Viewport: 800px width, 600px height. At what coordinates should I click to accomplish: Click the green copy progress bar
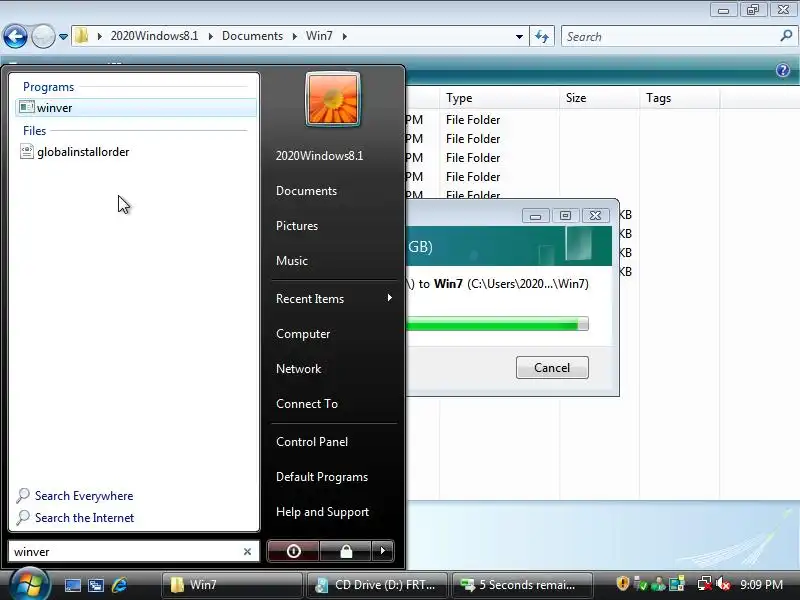pos(497,324)
